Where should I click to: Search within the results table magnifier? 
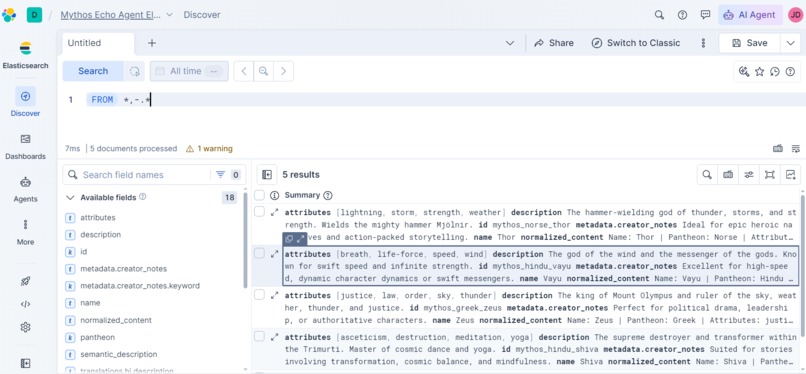(x=707, y=175)
